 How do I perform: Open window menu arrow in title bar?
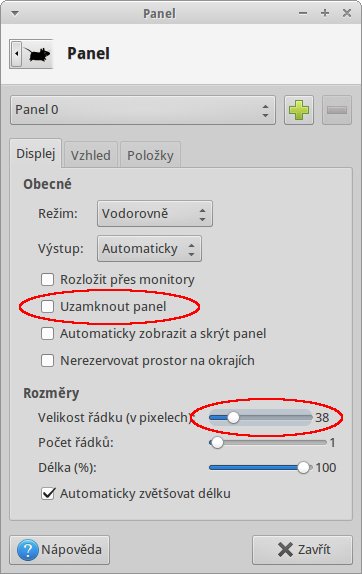point(15,14)
